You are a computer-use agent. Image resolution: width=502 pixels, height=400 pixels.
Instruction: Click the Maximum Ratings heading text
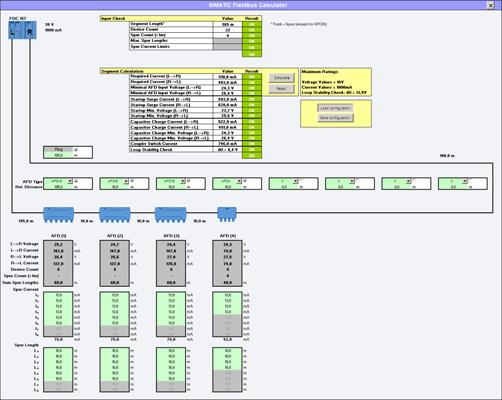pyautogui.click(x=320, y=72)
